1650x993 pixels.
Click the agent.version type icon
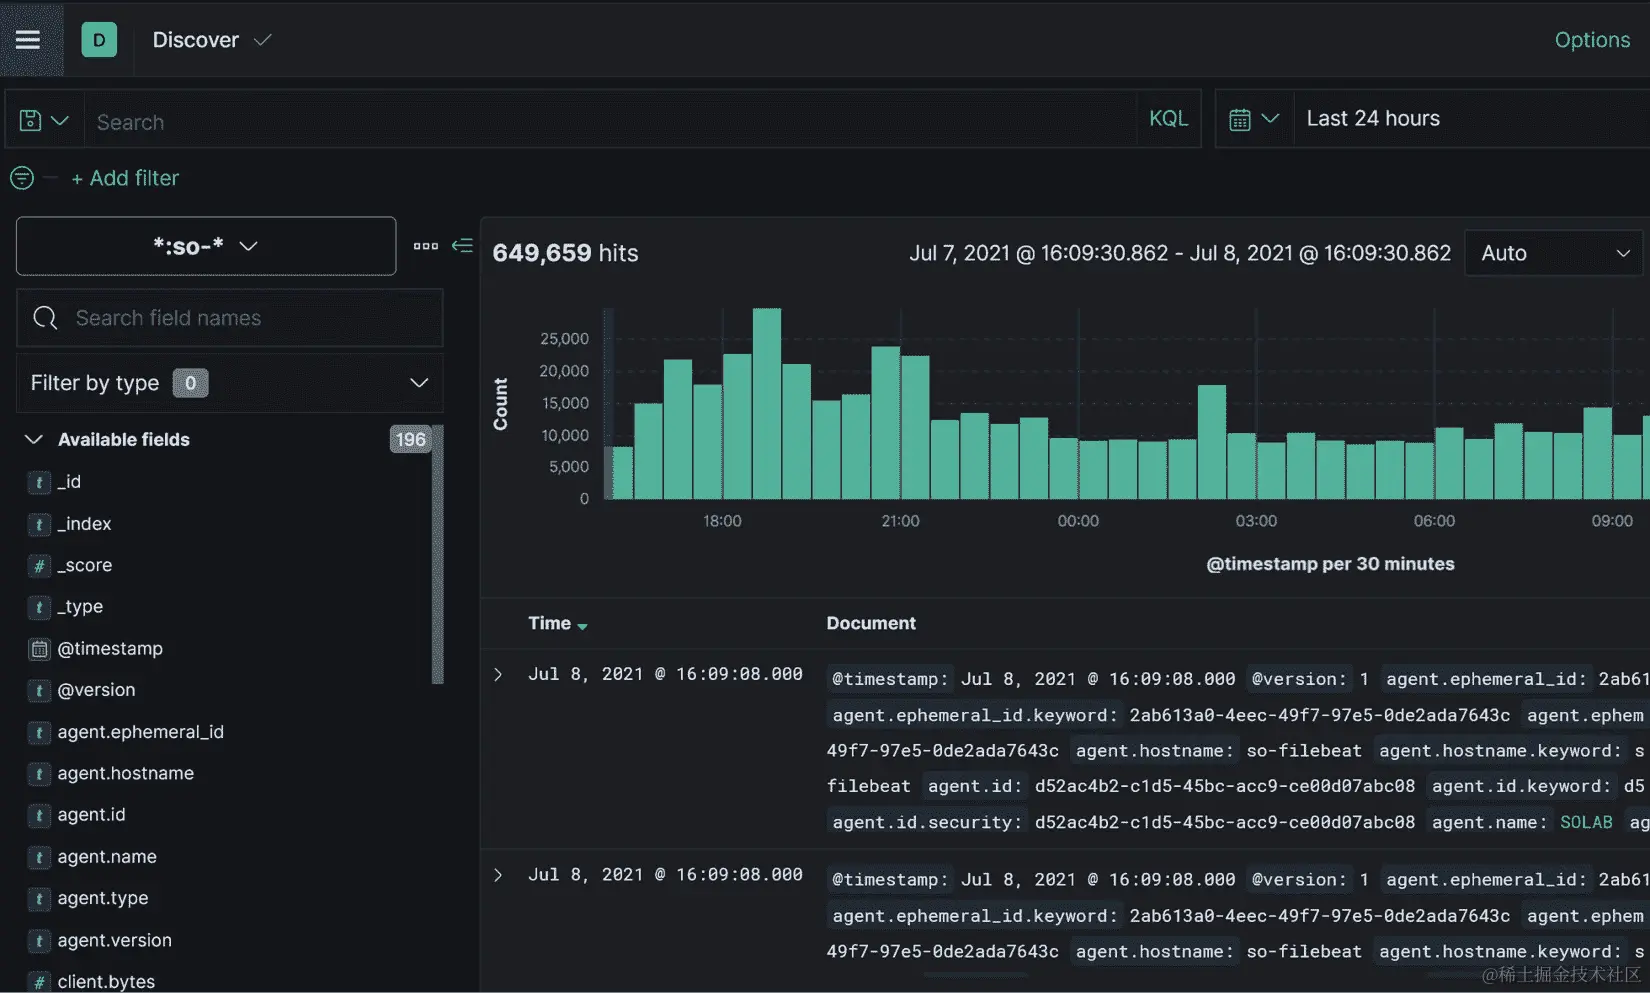coord(38,941)
